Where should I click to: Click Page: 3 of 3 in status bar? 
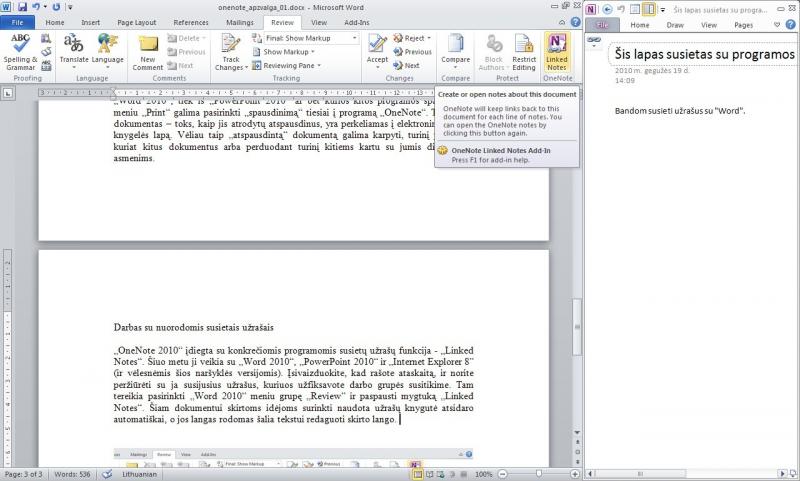(23, 474)
